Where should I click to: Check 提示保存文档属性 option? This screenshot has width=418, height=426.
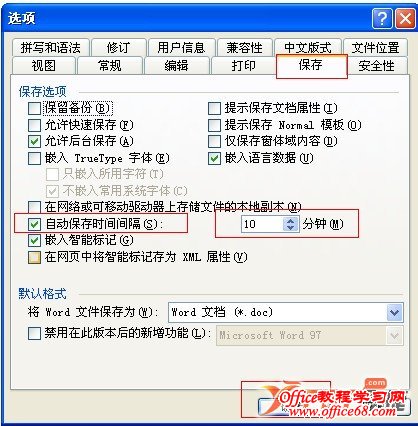coord(214,108)
